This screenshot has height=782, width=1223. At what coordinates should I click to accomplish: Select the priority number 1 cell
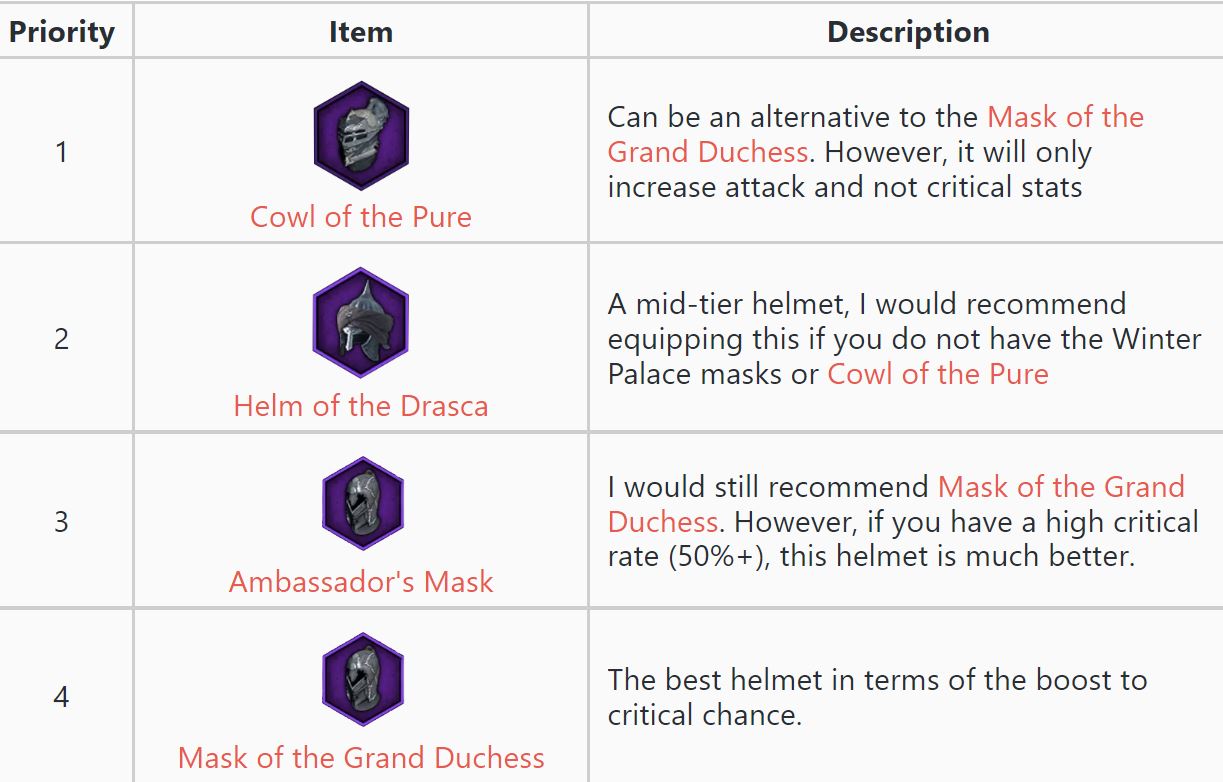[x=62, y=152]
